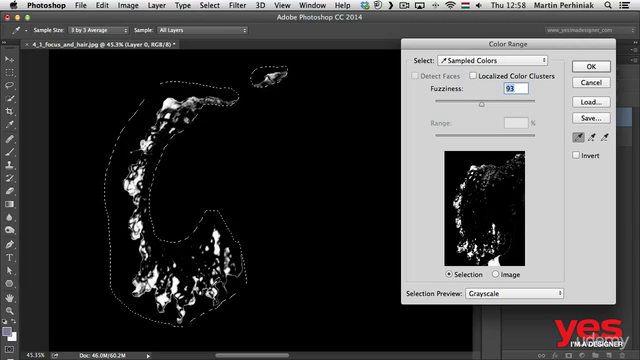Check the Invert option
The image size is (640, 360).
tap(576, 156)
